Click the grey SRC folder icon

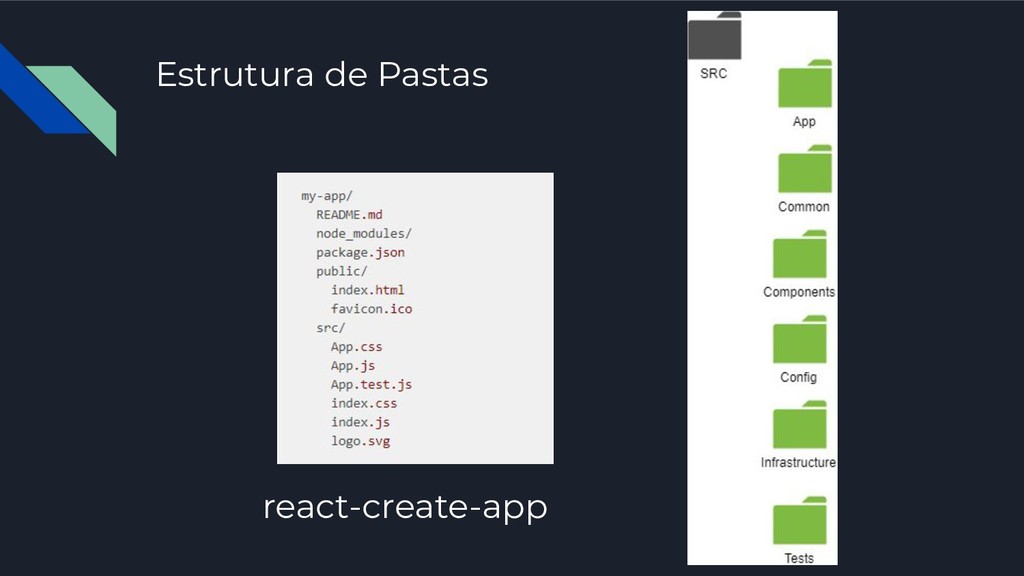point(714,36)
